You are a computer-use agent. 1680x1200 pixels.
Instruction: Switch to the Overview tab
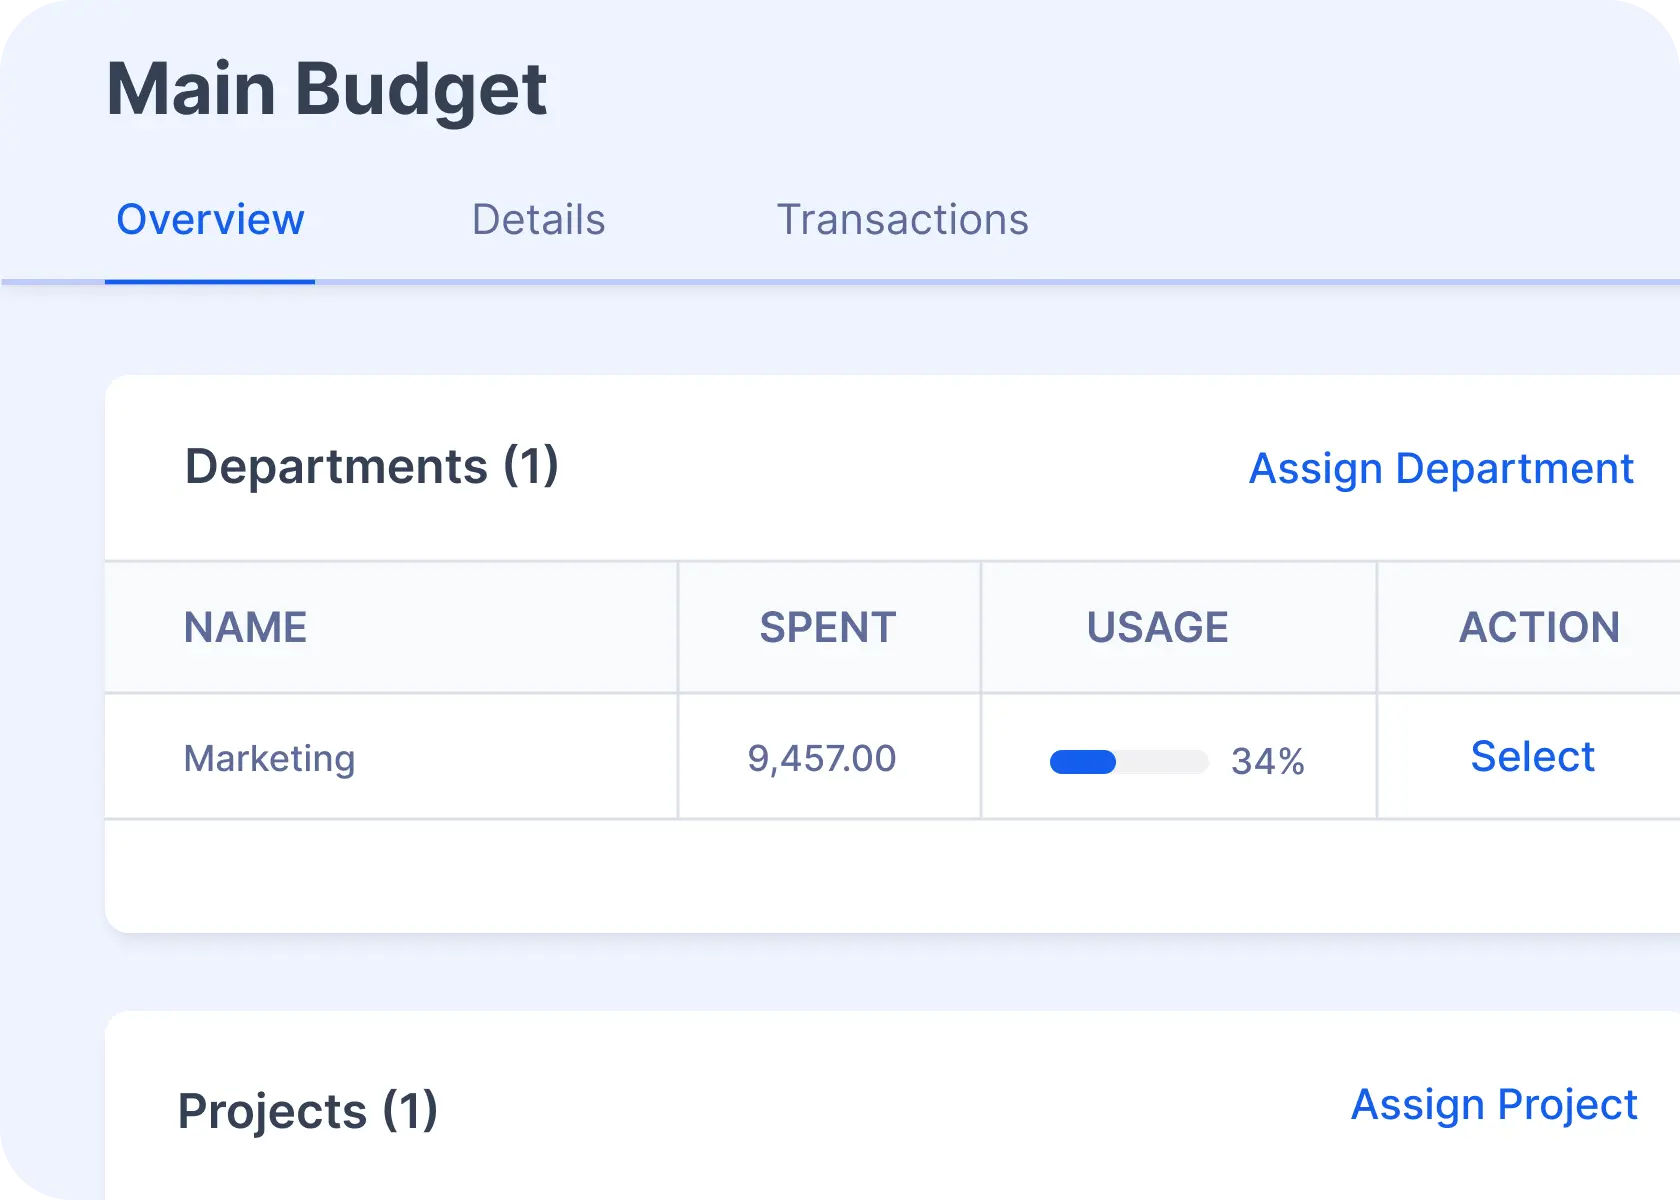pos(210,220)
